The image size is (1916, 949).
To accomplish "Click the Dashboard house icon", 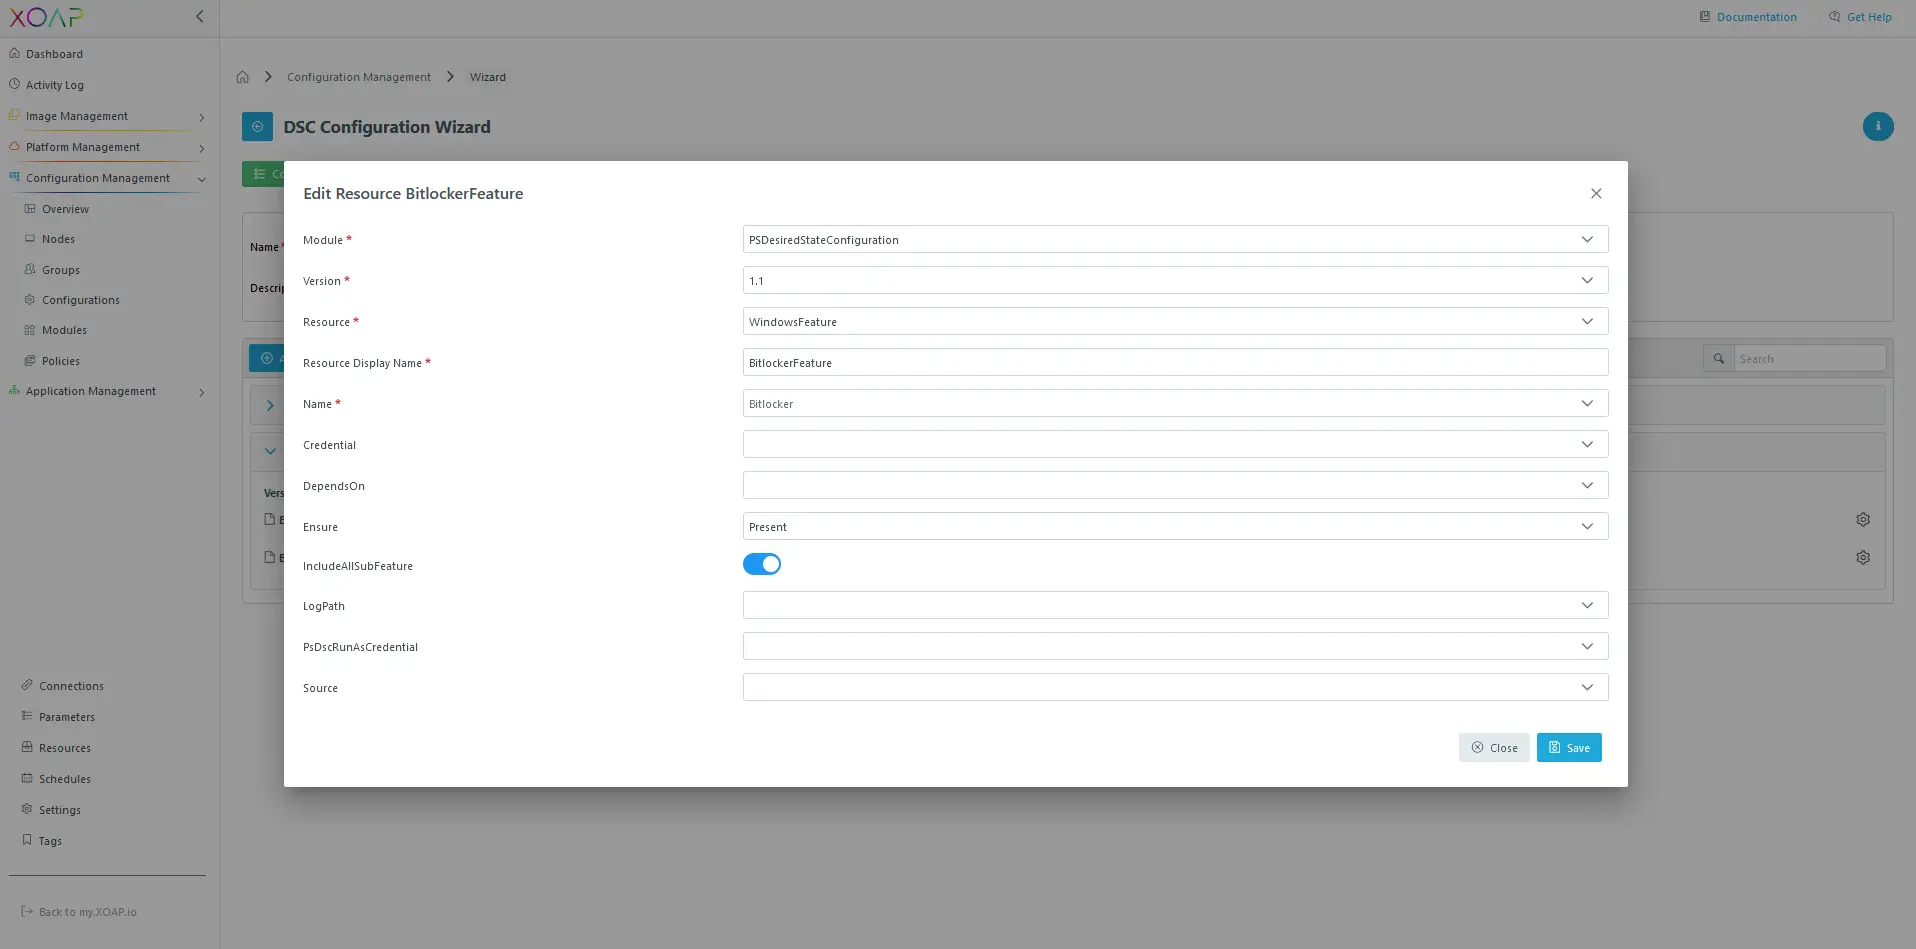I will pos(14,53).
